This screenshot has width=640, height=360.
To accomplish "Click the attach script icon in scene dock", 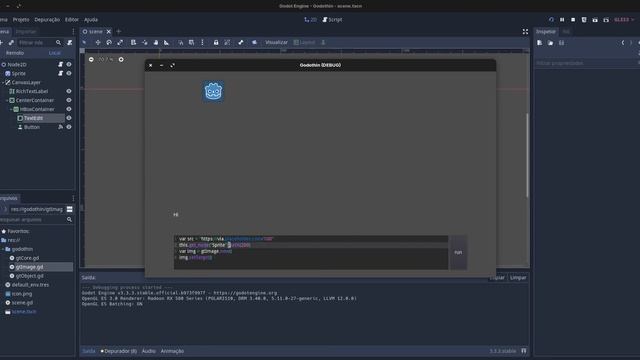I will click(70, 42).
